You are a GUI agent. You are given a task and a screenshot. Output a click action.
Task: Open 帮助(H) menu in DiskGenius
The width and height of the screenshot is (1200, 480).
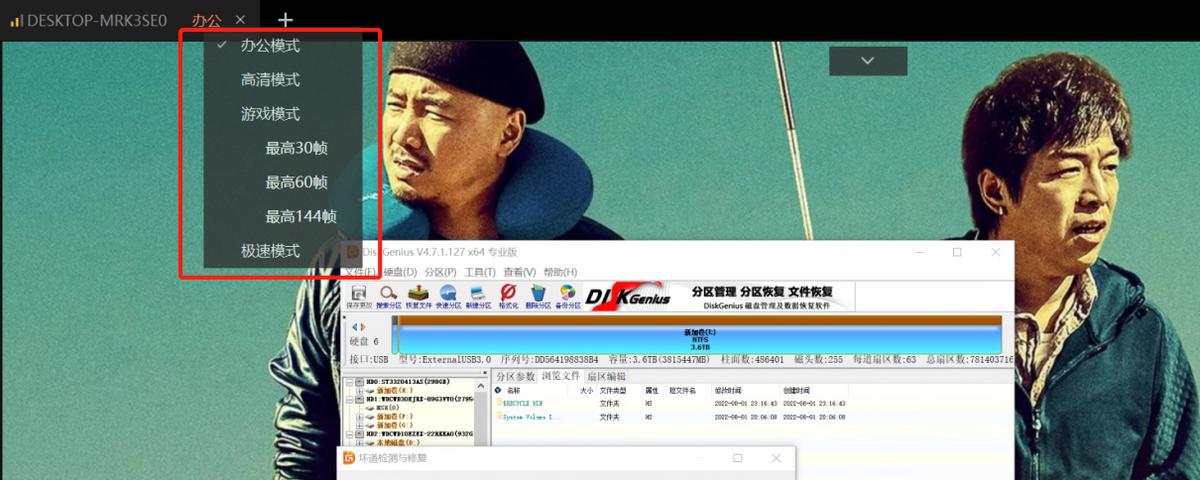click(560, 272)
